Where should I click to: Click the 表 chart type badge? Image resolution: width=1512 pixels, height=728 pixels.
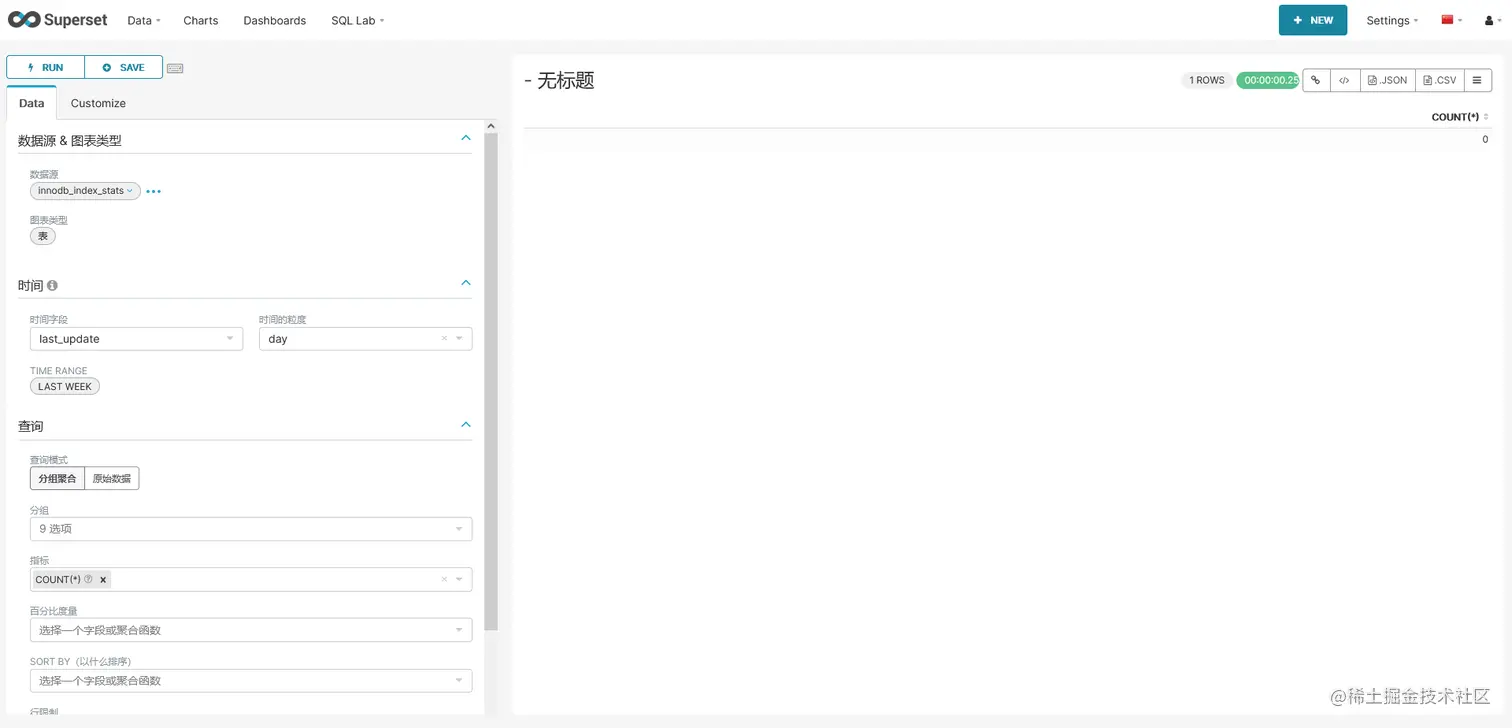click(42, 236)
